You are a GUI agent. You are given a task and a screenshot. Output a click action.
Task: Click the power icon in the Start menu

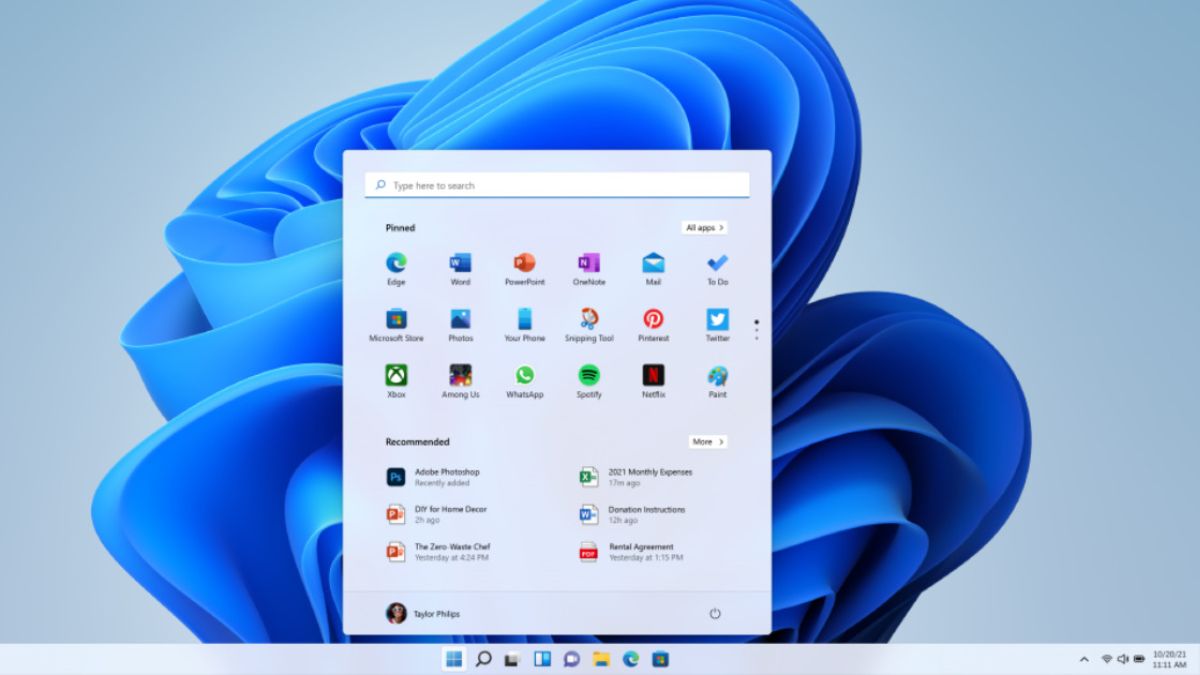click(x=715, y=614)
